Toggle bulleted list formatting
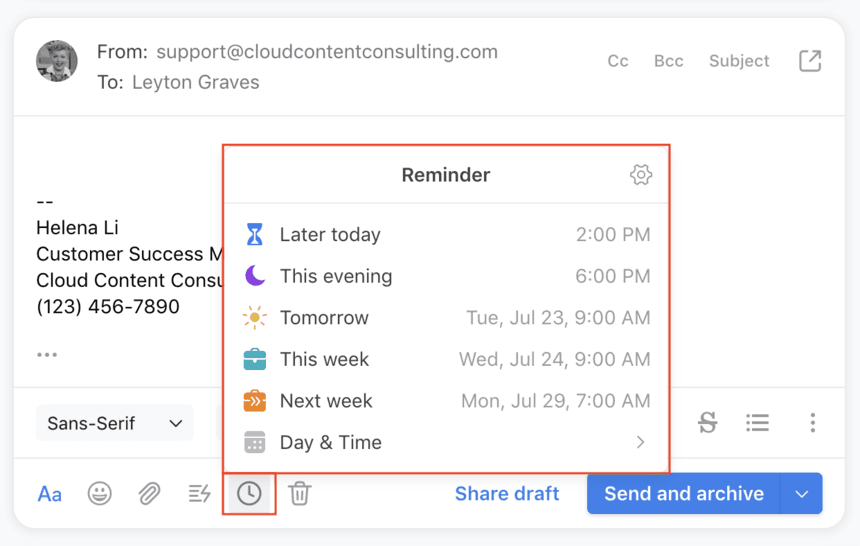The height and width of the screenshot is (546, 860). coord(757,423)
